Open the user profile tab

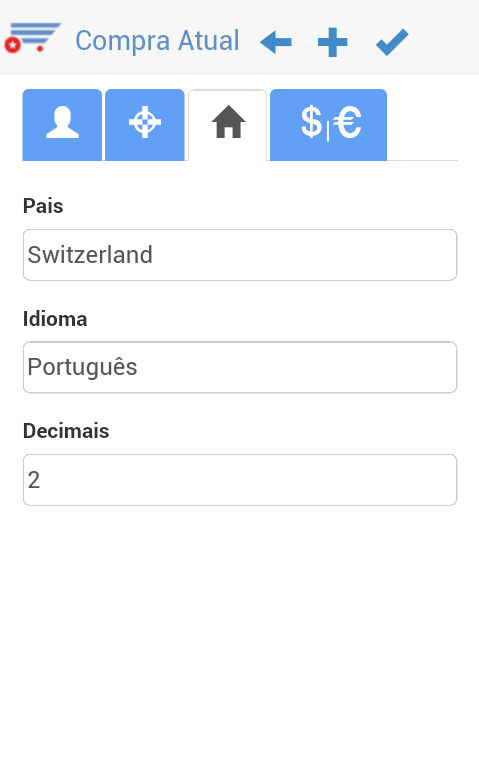[x=62, y=125]
